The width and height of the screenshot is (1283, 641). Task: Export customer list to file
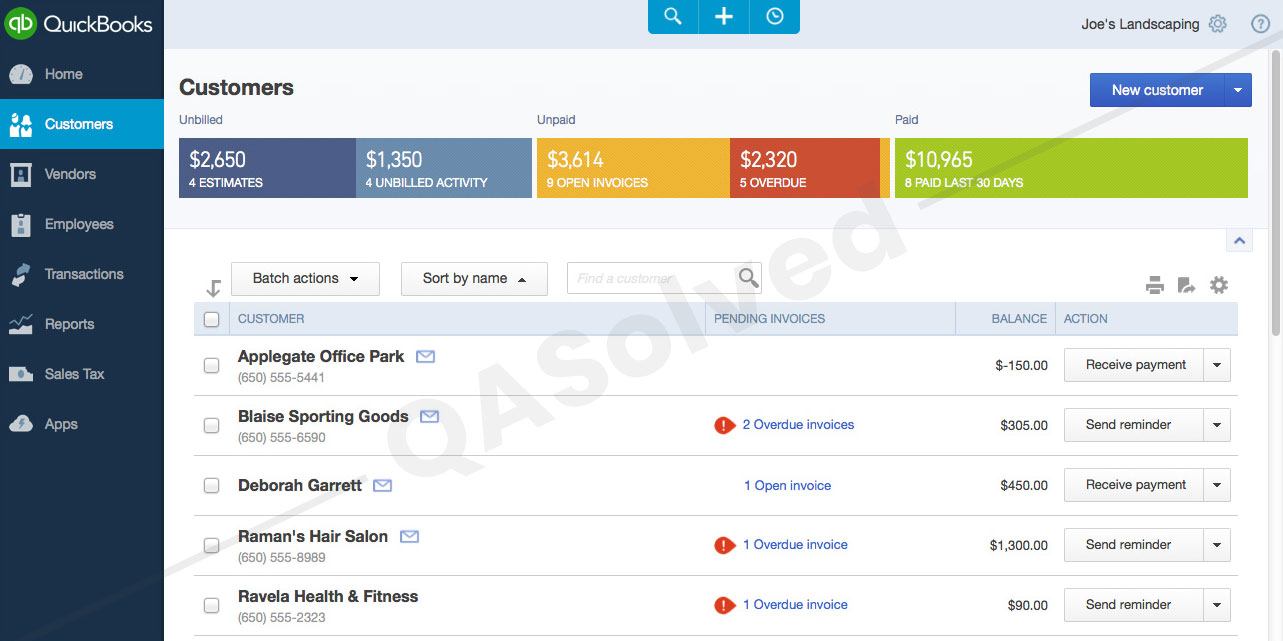1186,285
